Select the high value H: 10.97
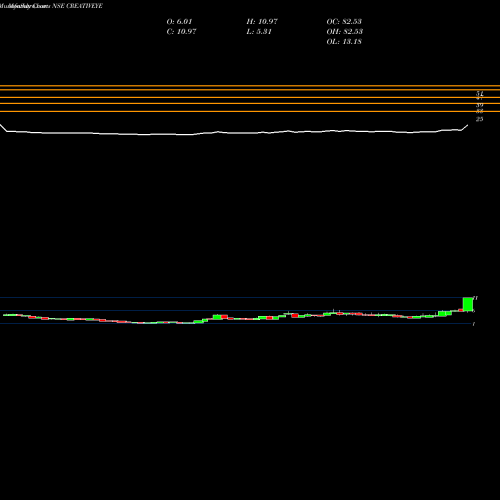The width and height of the screenshot is (500, 500). pos(262,21)
